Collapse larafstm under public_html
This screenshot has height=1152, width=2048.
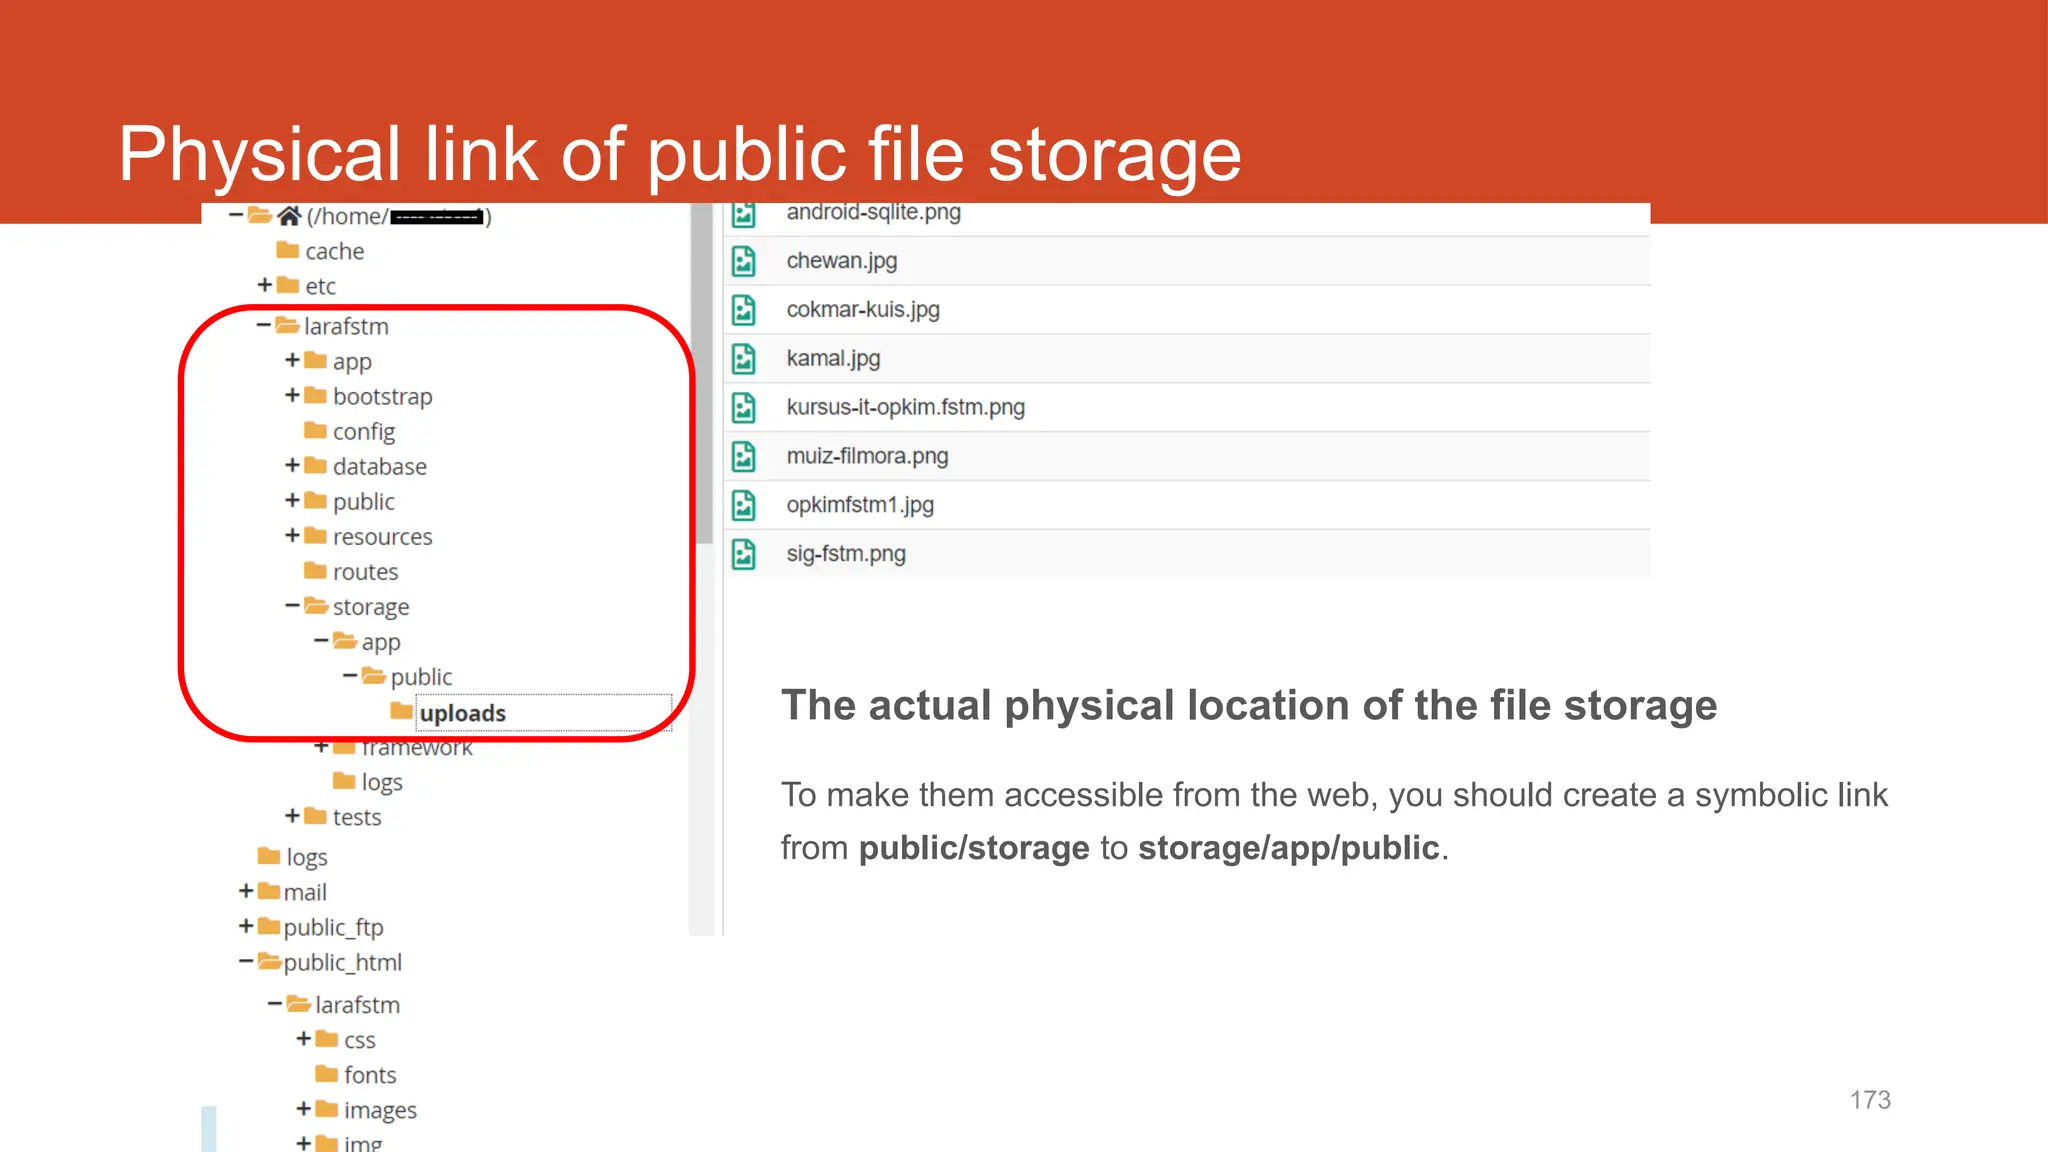(x=275, y=1003)
